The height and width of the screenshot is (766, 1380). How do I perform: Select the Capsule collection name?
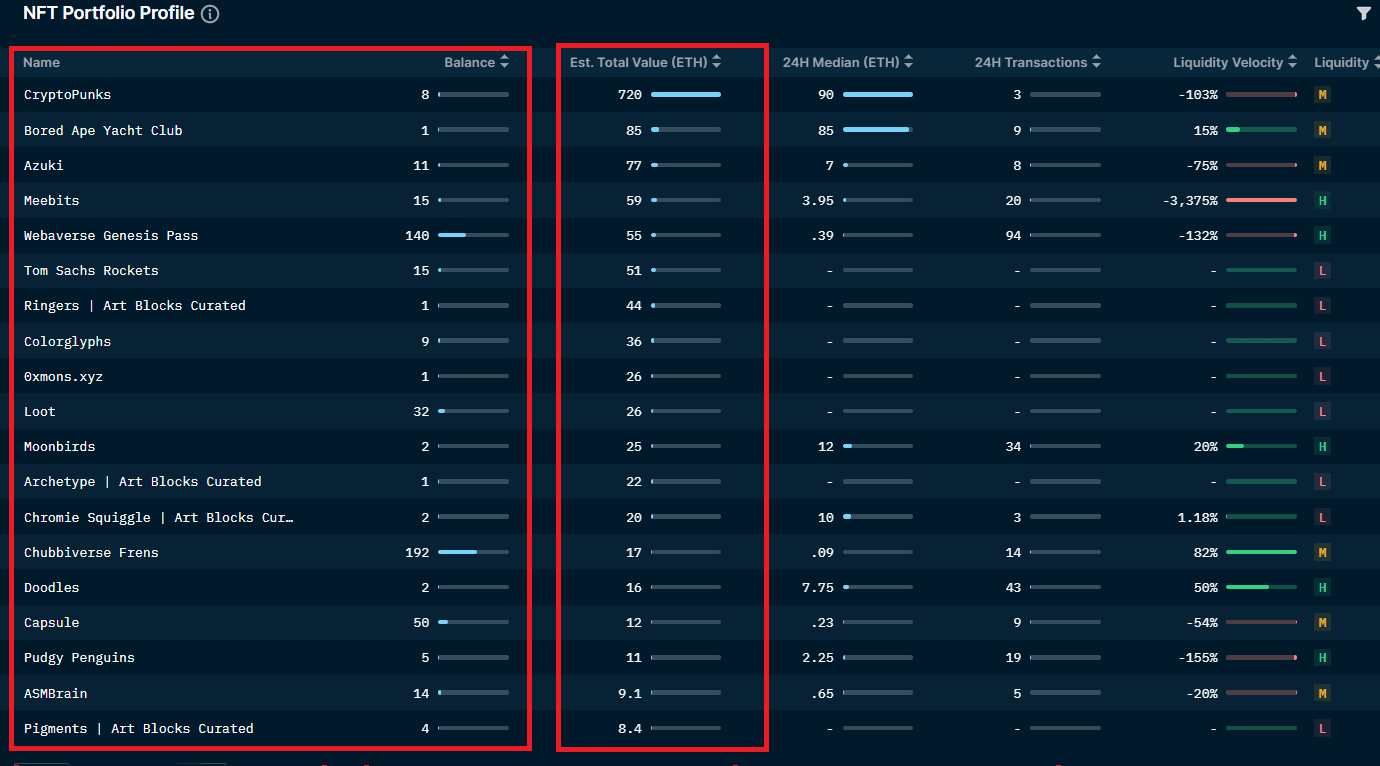pyautogui.click(x=52, y=622)
